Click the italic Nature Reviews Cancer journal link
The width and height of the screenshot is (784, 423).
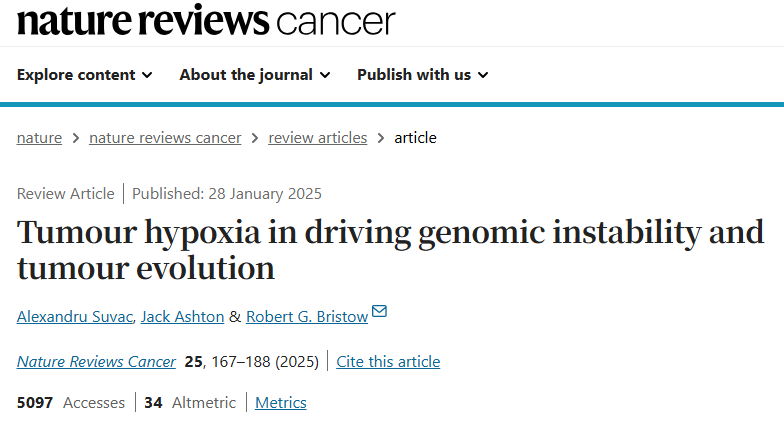tap(96, 362)
